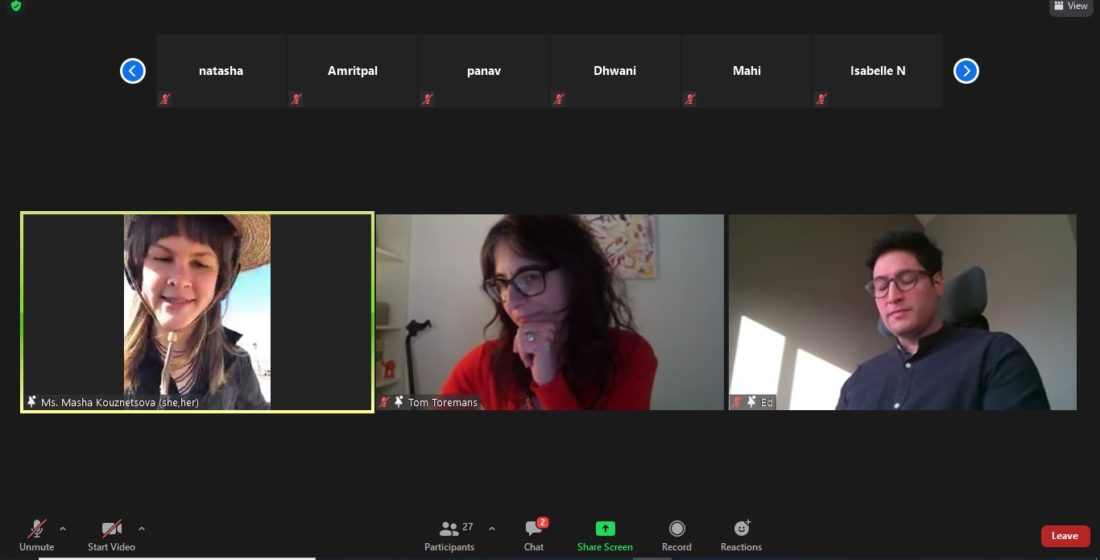Click Dhwani's muted microphone icon
The image size is (1100, 560).
(558, 99)
